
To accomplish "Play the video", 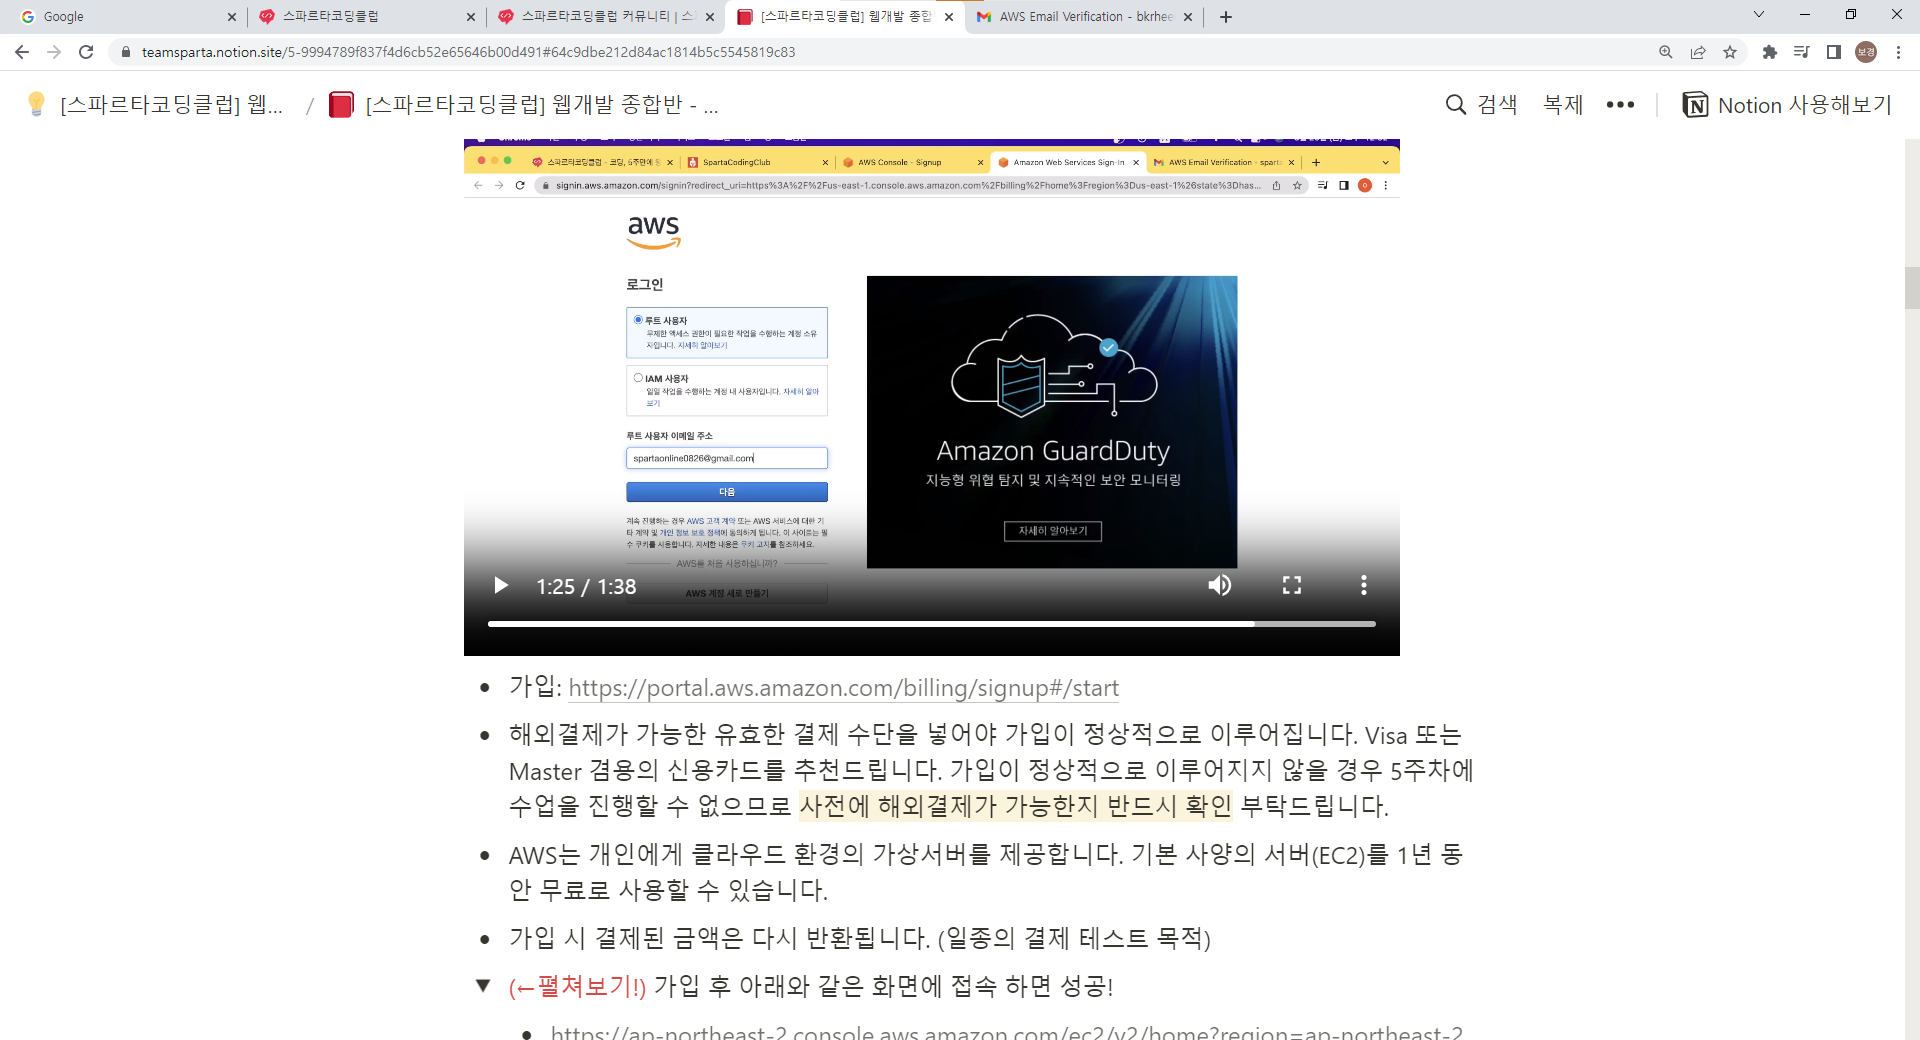I will [x=501, y=585].
